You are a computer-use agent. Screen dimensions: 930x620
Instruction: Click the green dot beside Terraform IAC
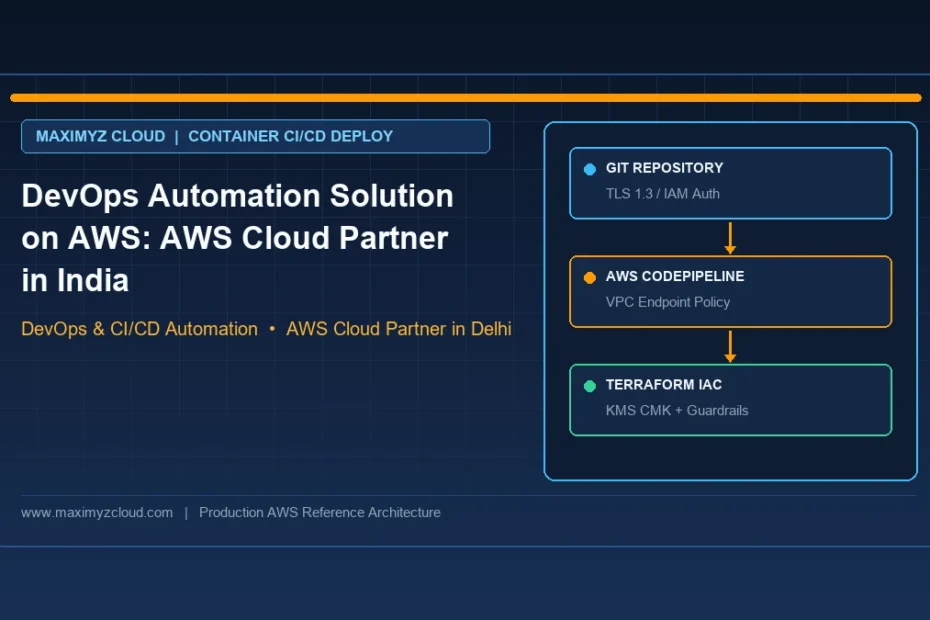[590, 386]
